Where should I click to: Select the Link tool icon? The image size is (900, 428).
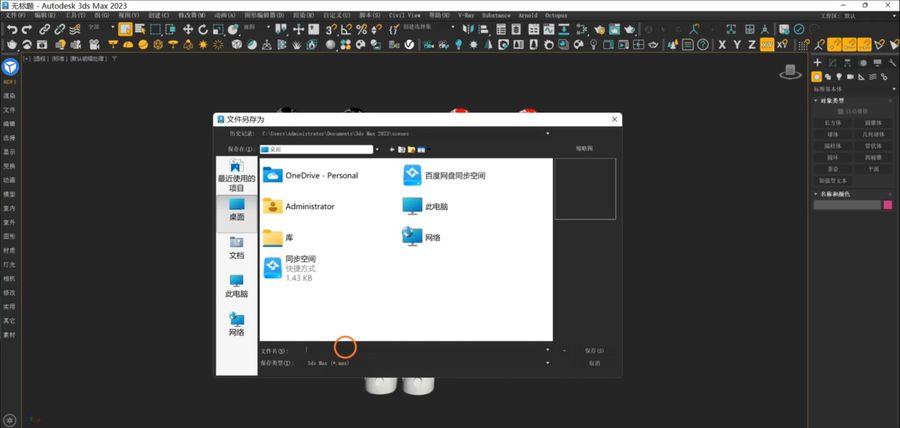pyautogui.click(x=44, y=29)
